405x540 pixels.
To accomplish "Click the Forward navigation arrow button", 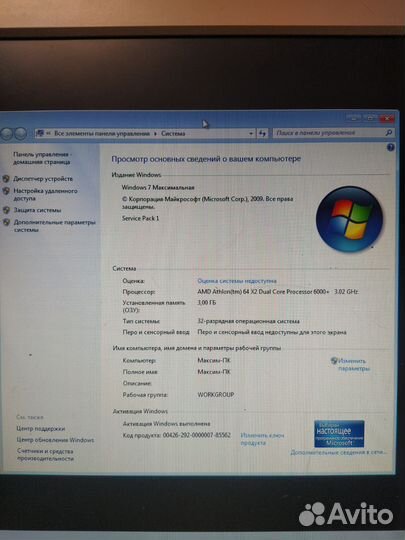I will (21, 134).
